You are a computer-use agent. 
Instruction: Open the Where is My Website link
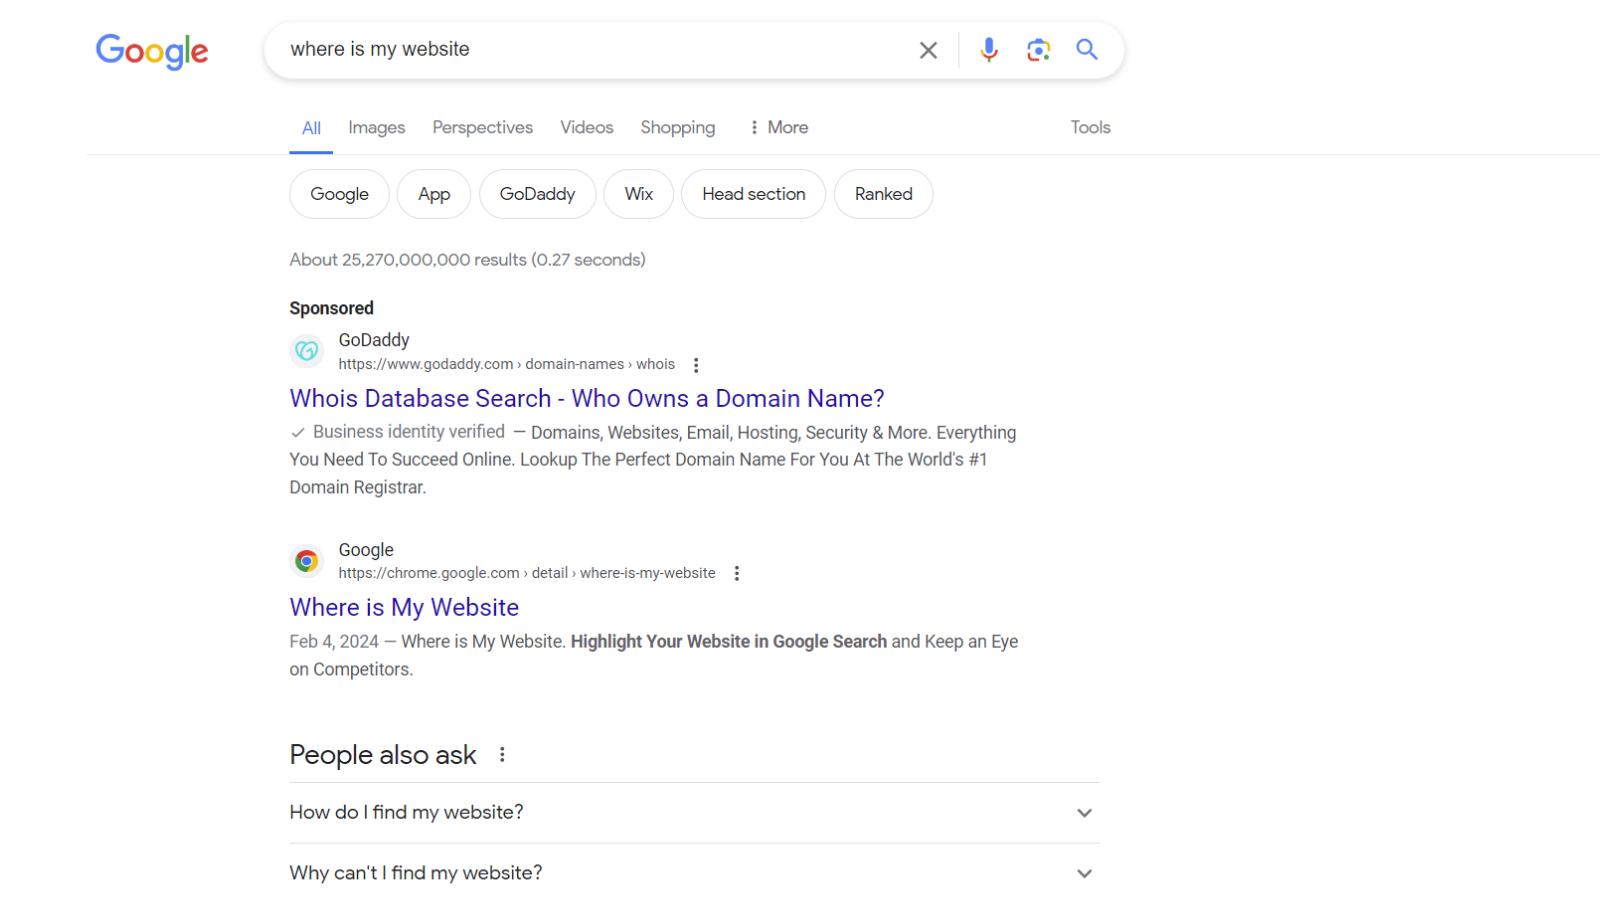click(x=403, y=607)
